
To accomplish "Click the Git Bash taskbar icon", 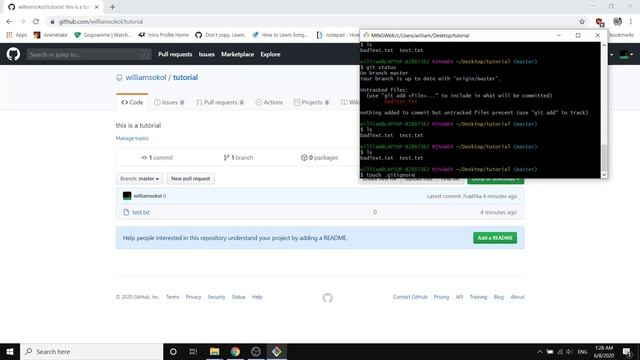I will pyautogui.click(x=276, y=351).
